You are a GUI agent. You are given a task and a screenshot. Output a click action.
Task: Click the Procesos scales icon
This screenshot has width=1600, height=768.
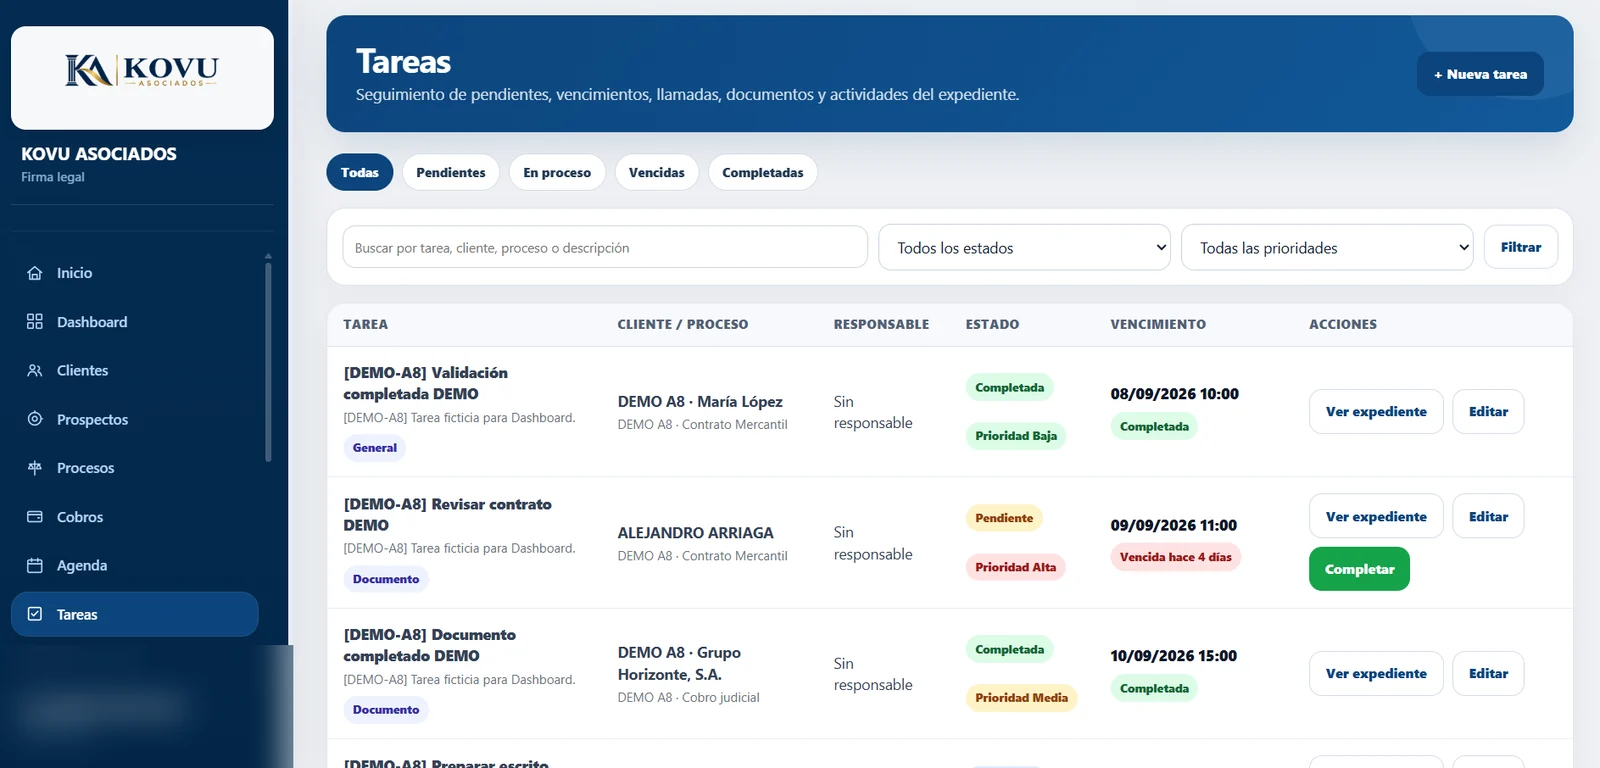click(35, 468)
